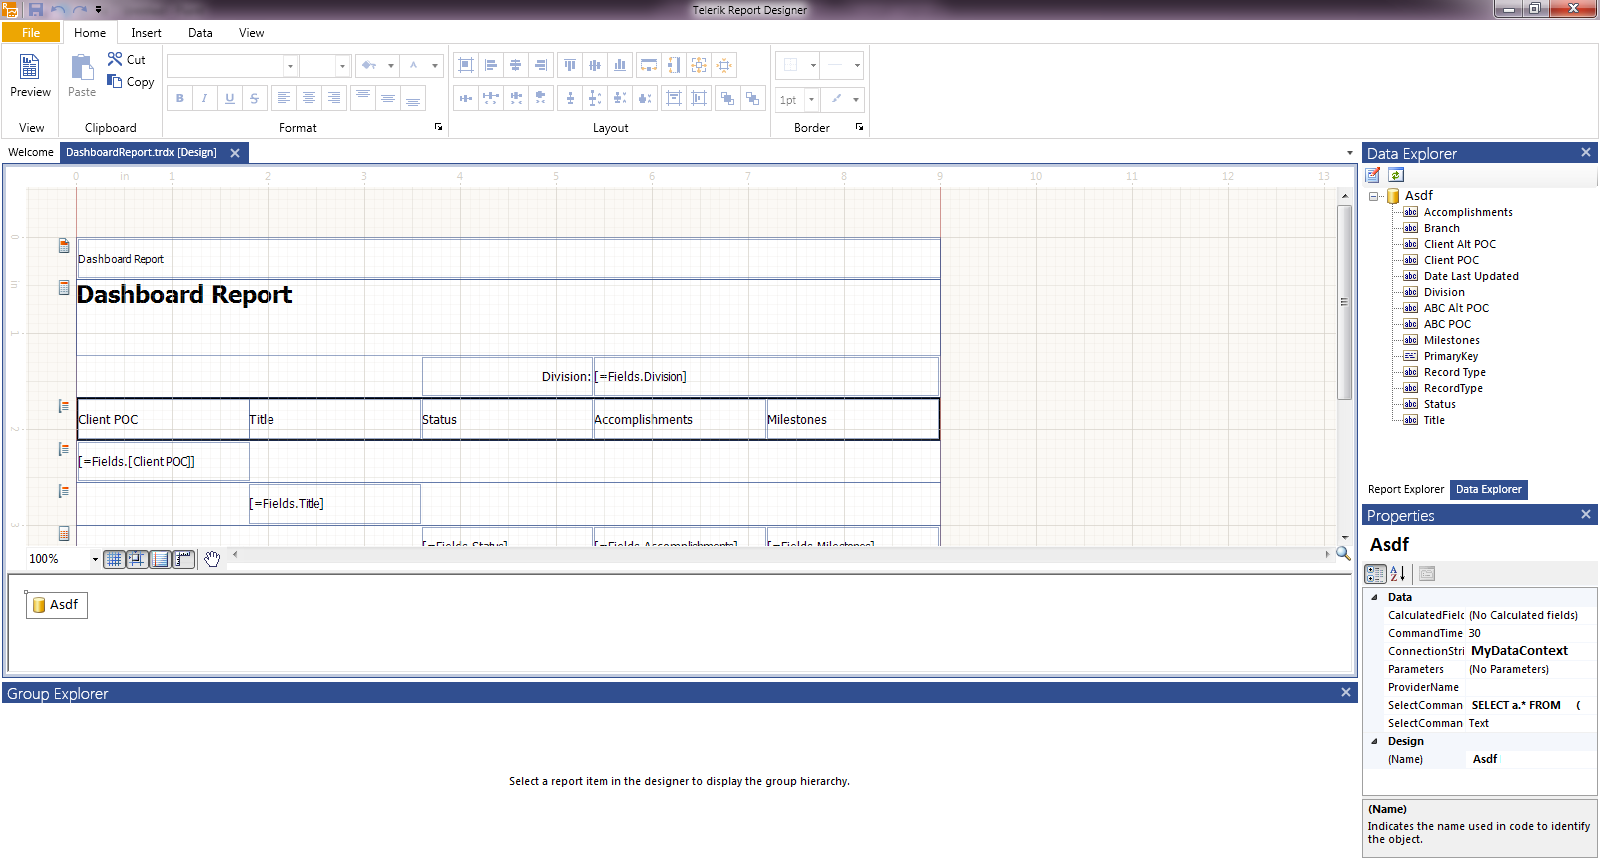
Task: Click the edit data source icon in Data Explorer
Action: click(x=1374, y=175)
